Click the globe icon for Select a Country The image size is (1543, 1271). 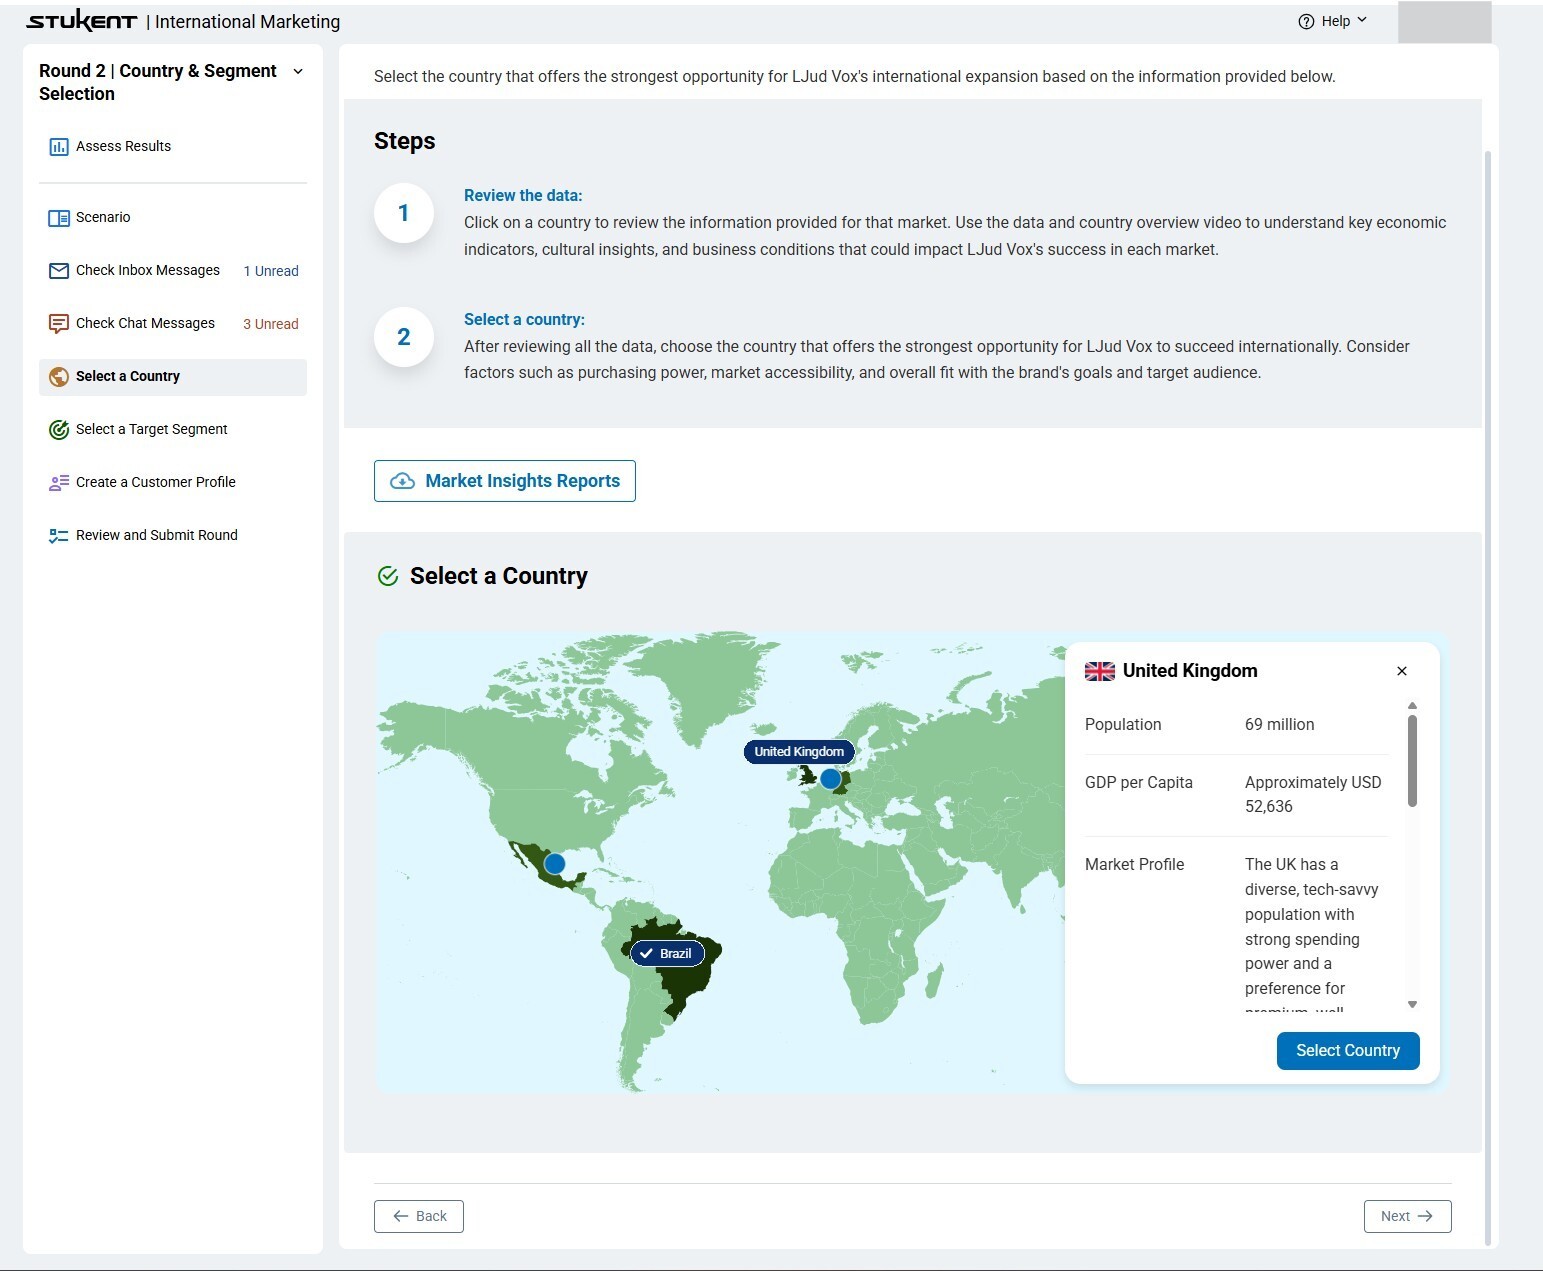tap(59, 377)
